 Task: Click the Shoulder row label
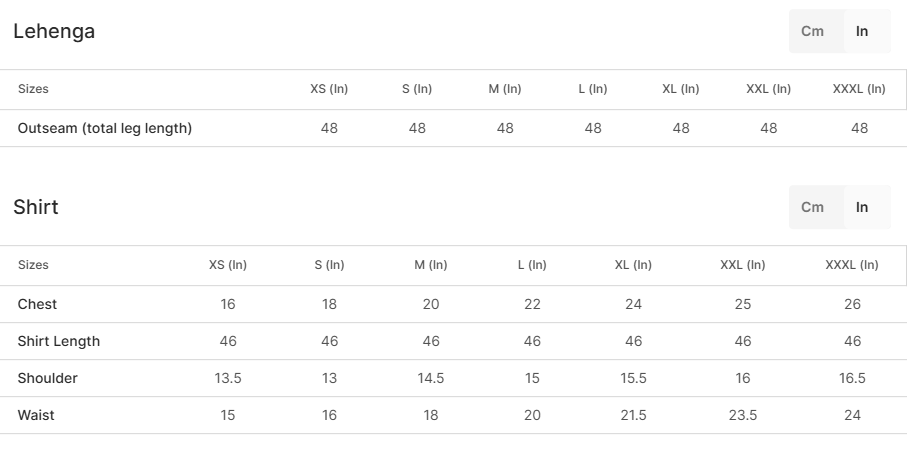[47, 378]
